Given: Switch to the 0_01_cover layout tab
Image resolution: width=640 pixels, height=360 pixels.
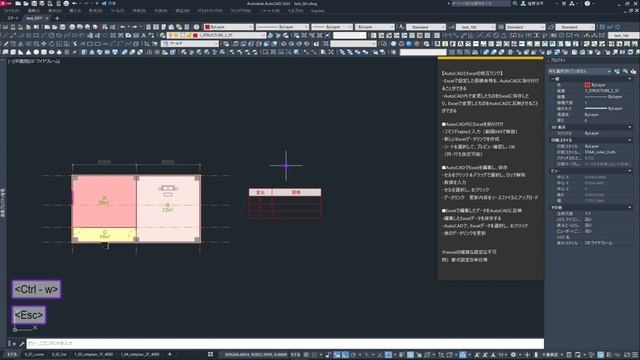Looking at the screenshot, I should (x=34, y=355).
